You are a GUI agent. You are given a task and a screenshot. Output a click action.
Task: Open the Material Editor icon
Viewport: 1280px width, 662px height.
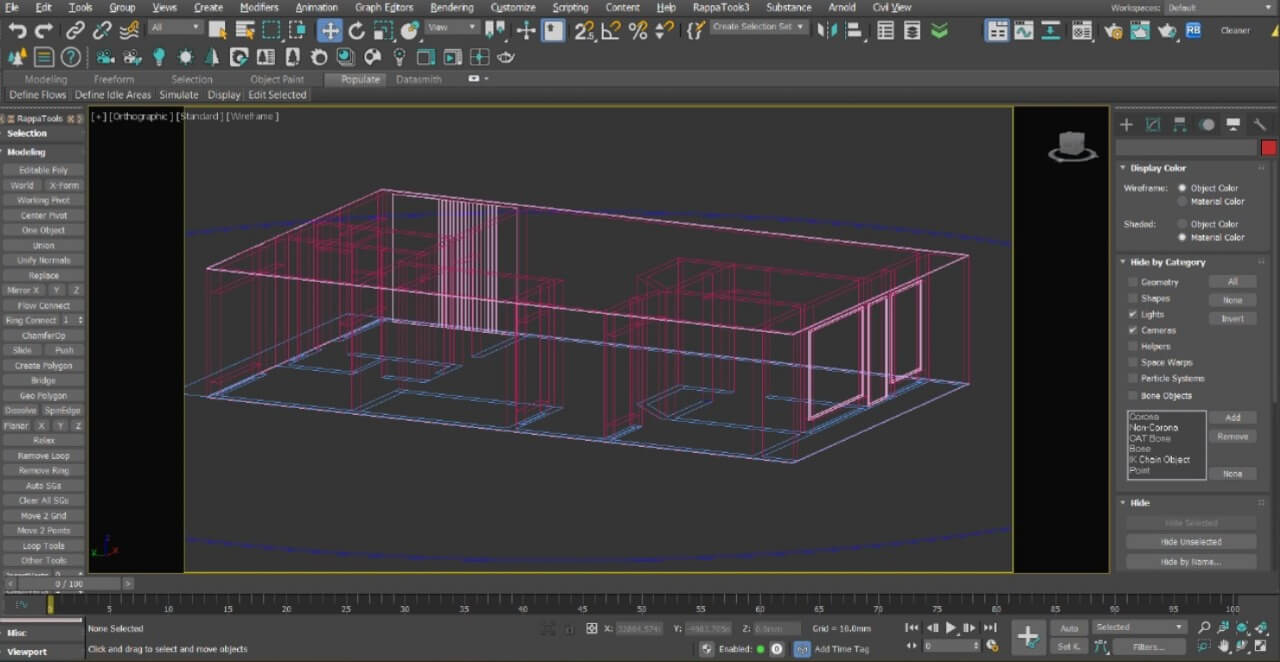coord(1081,31)
